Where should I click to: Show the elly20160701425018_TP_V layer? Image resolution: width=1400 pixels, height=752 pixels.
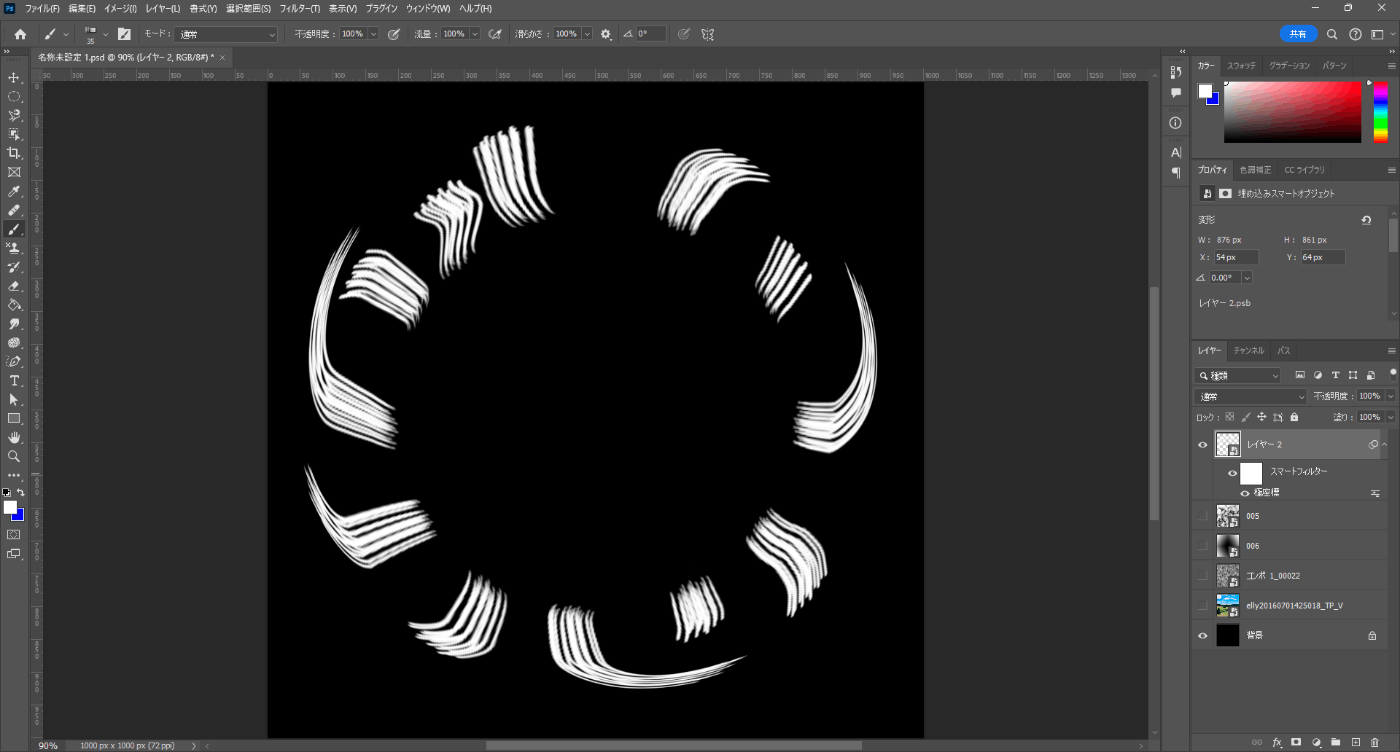tap(1203, 605)
